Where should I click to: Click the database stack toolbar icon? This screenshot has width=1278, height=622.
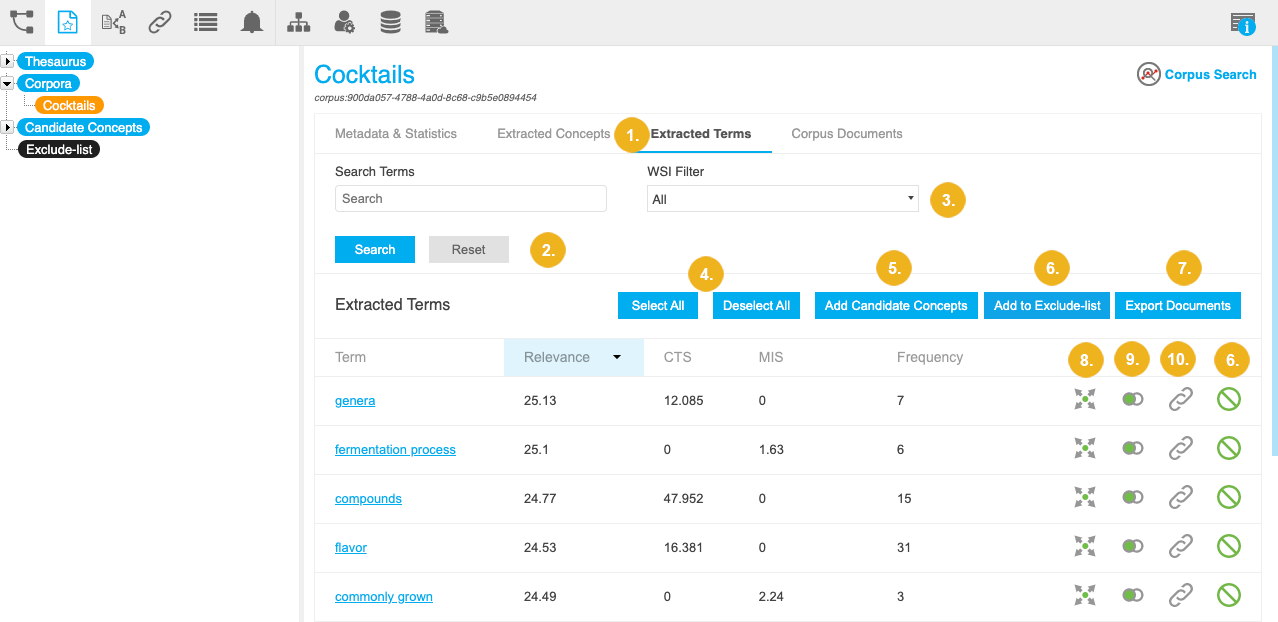(x=391, y=22)
